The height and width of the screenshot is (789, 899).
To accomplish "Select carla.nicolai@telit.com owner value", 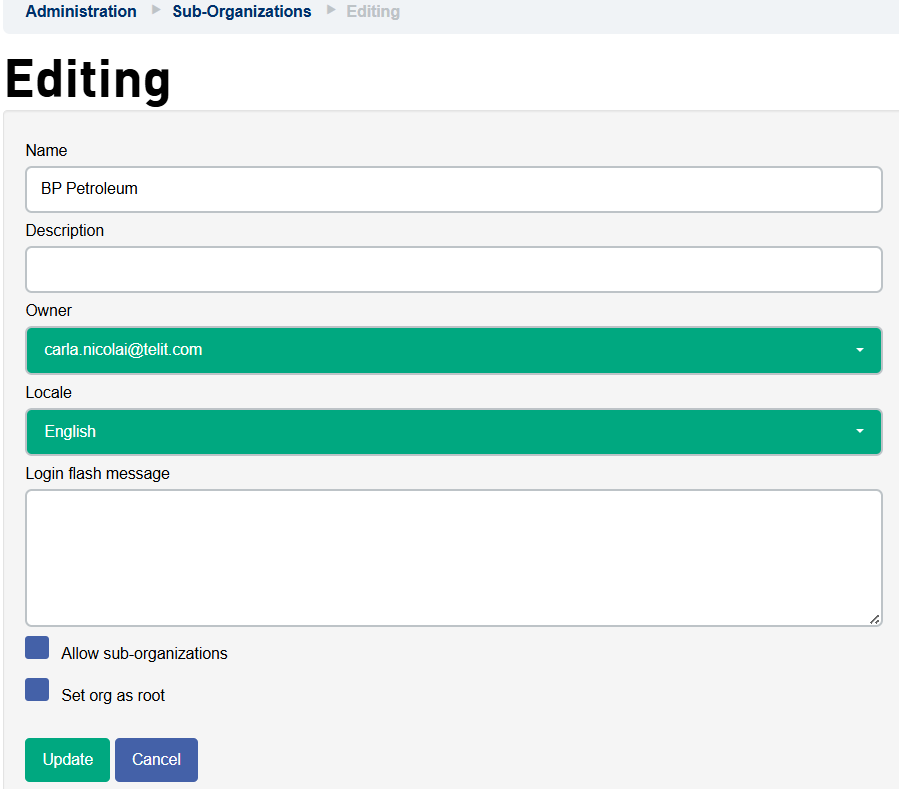I will coord(123,350).
